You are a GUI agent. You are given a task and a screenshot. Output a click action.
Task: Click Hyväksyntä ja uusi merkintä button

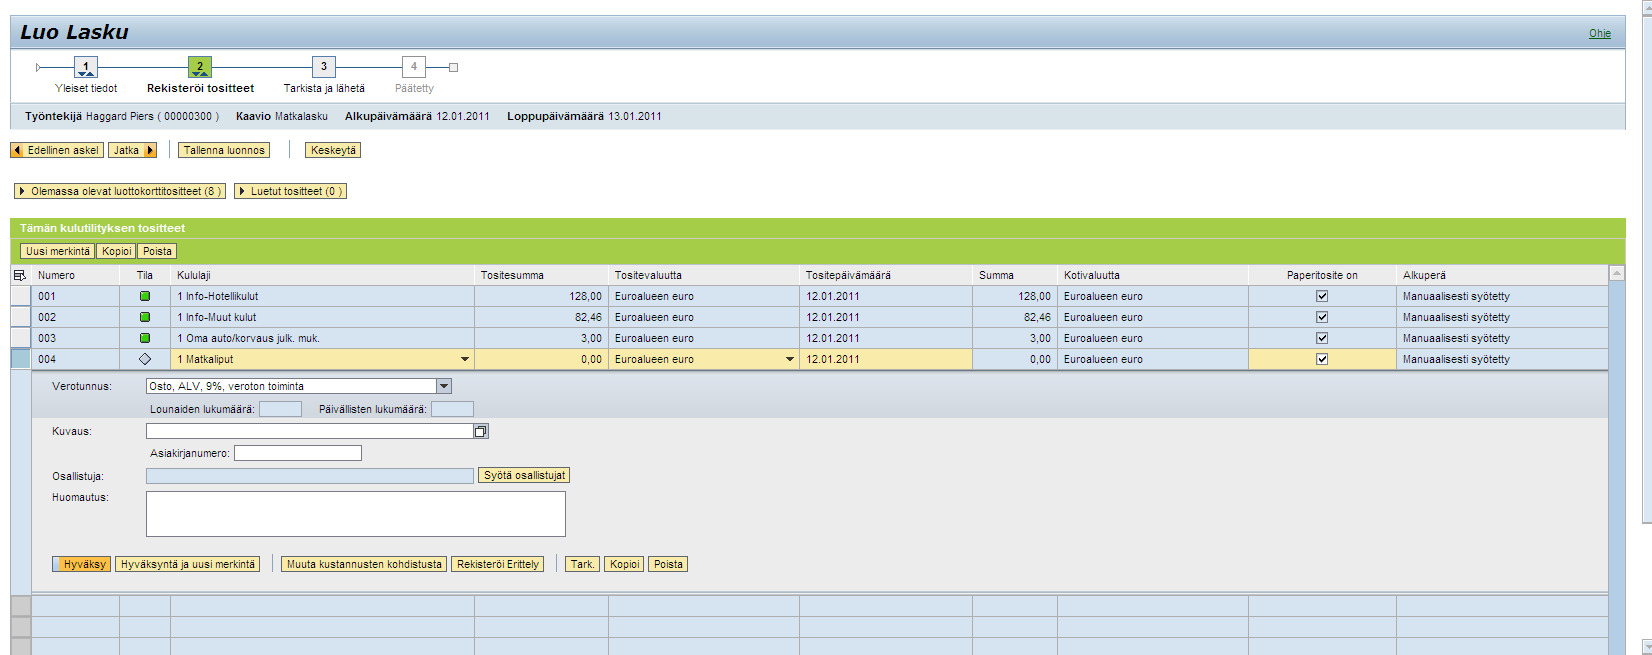(188, 564)
